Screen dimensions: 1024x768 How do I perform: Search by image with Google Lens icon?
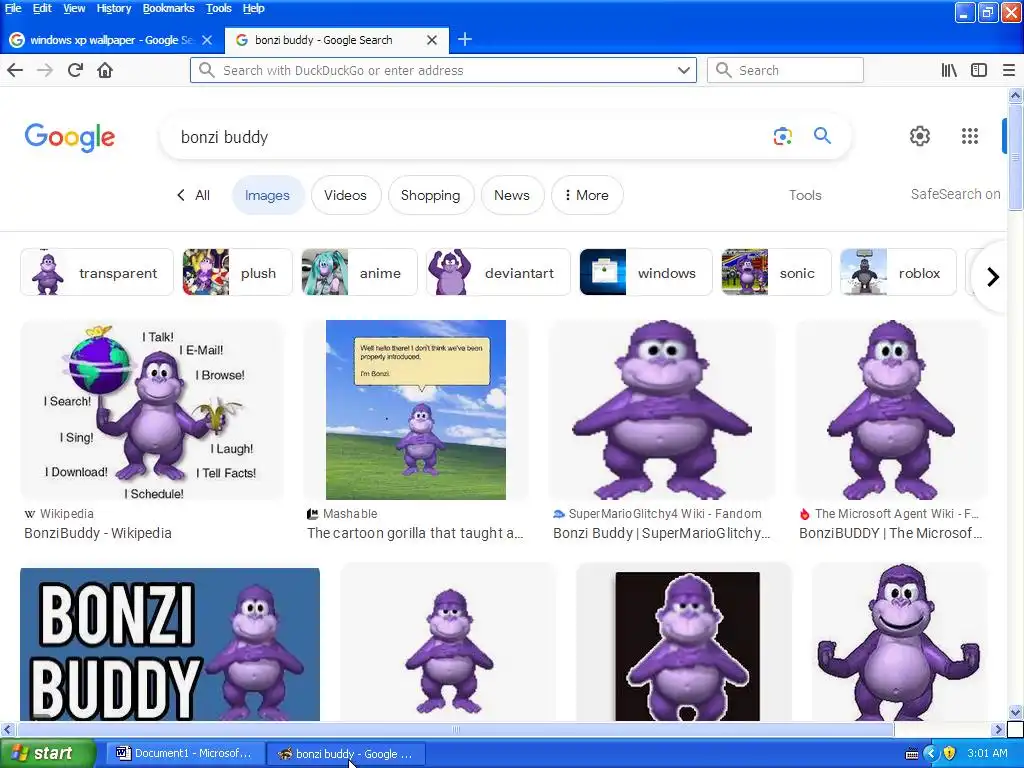pyautogui.click(x=782, y=136)
